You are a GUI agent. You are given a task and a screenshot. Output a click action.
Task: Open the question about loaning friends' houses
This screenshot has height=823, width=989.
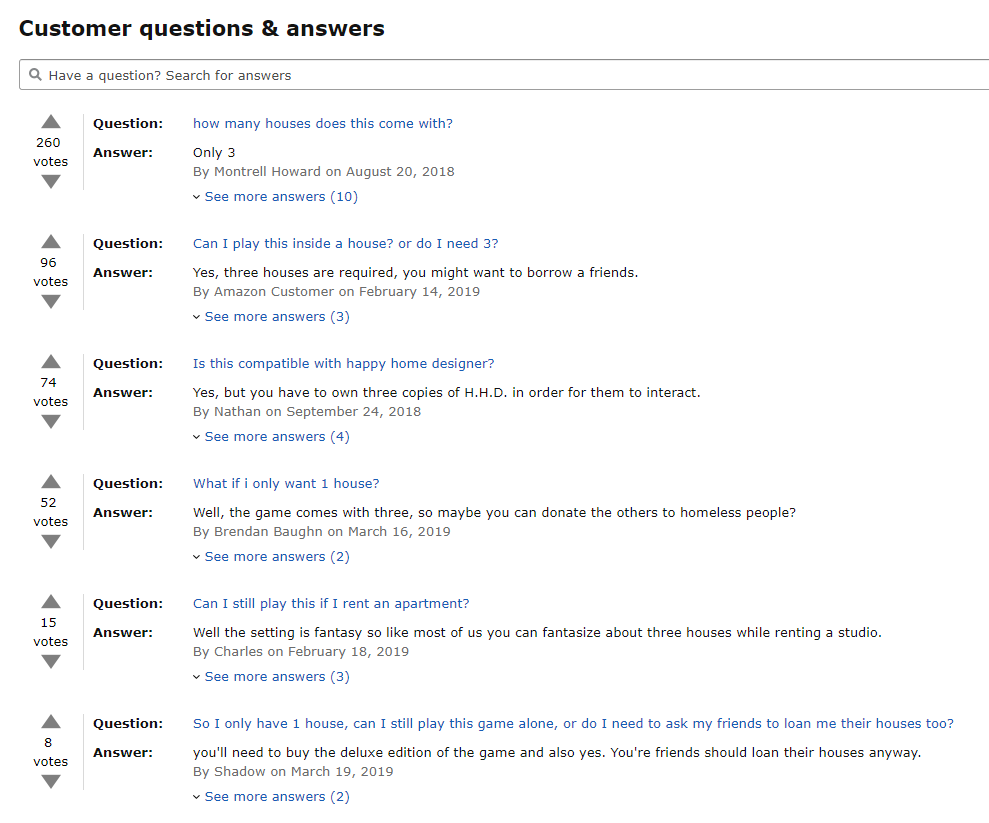(573, 723)
